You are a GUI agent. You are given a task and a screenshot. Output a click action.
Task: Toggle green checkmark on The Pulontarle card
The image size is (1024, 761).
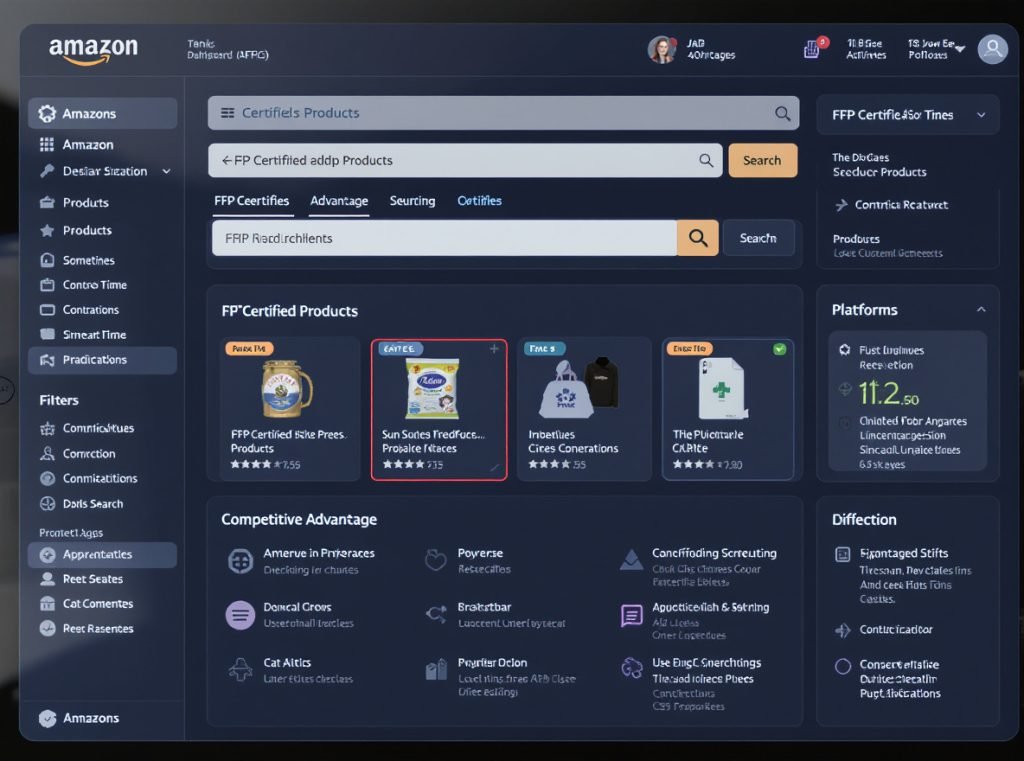coord(780,349)
